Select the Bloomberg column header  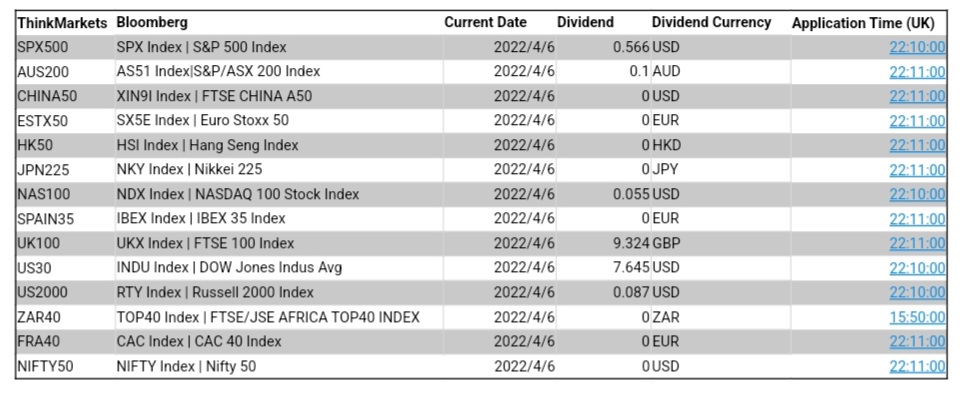[x=152, y=23]
